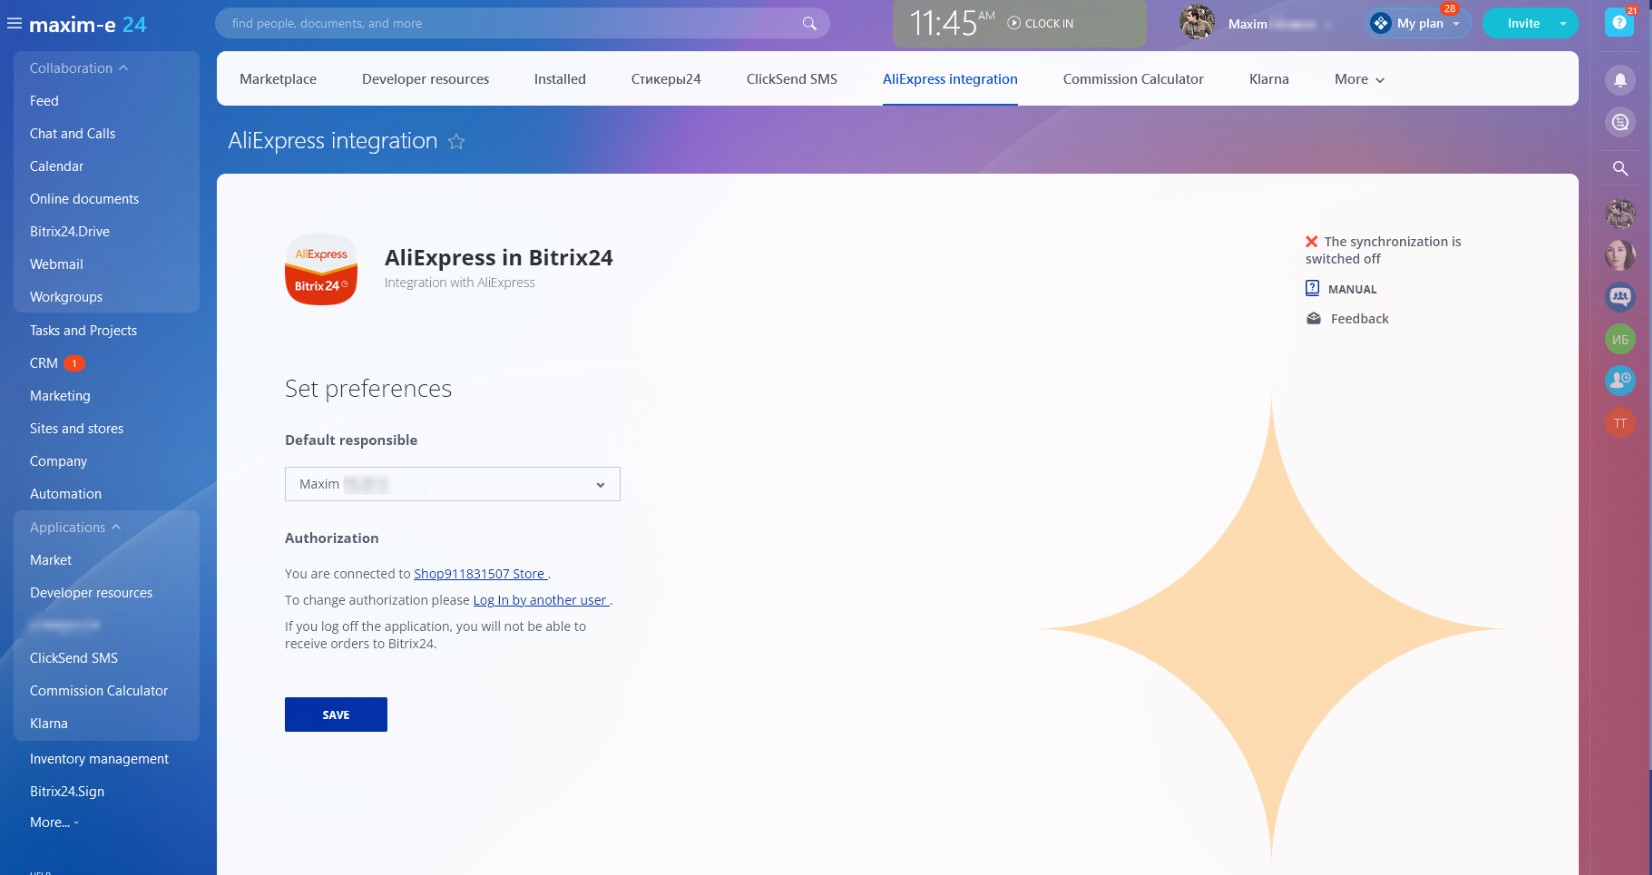Open the second contact avatar in right sidebar
Screen dimensions: 1652x875
click(x=1620, y=254)
